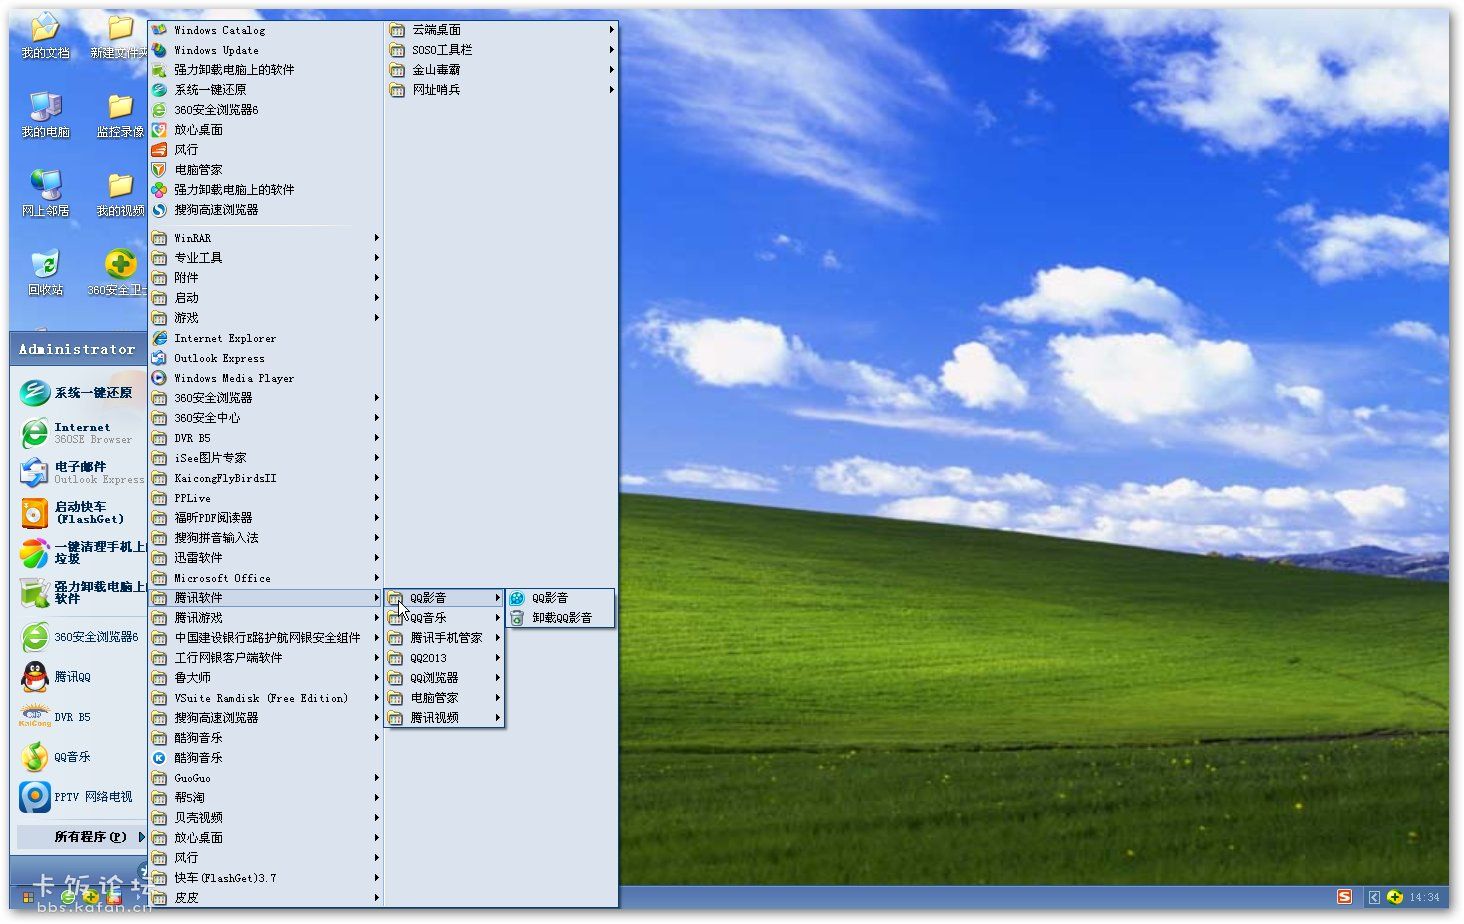Open QQ浏览器 submenu item
The image size is (1464, 924).
tap(444, 678)
